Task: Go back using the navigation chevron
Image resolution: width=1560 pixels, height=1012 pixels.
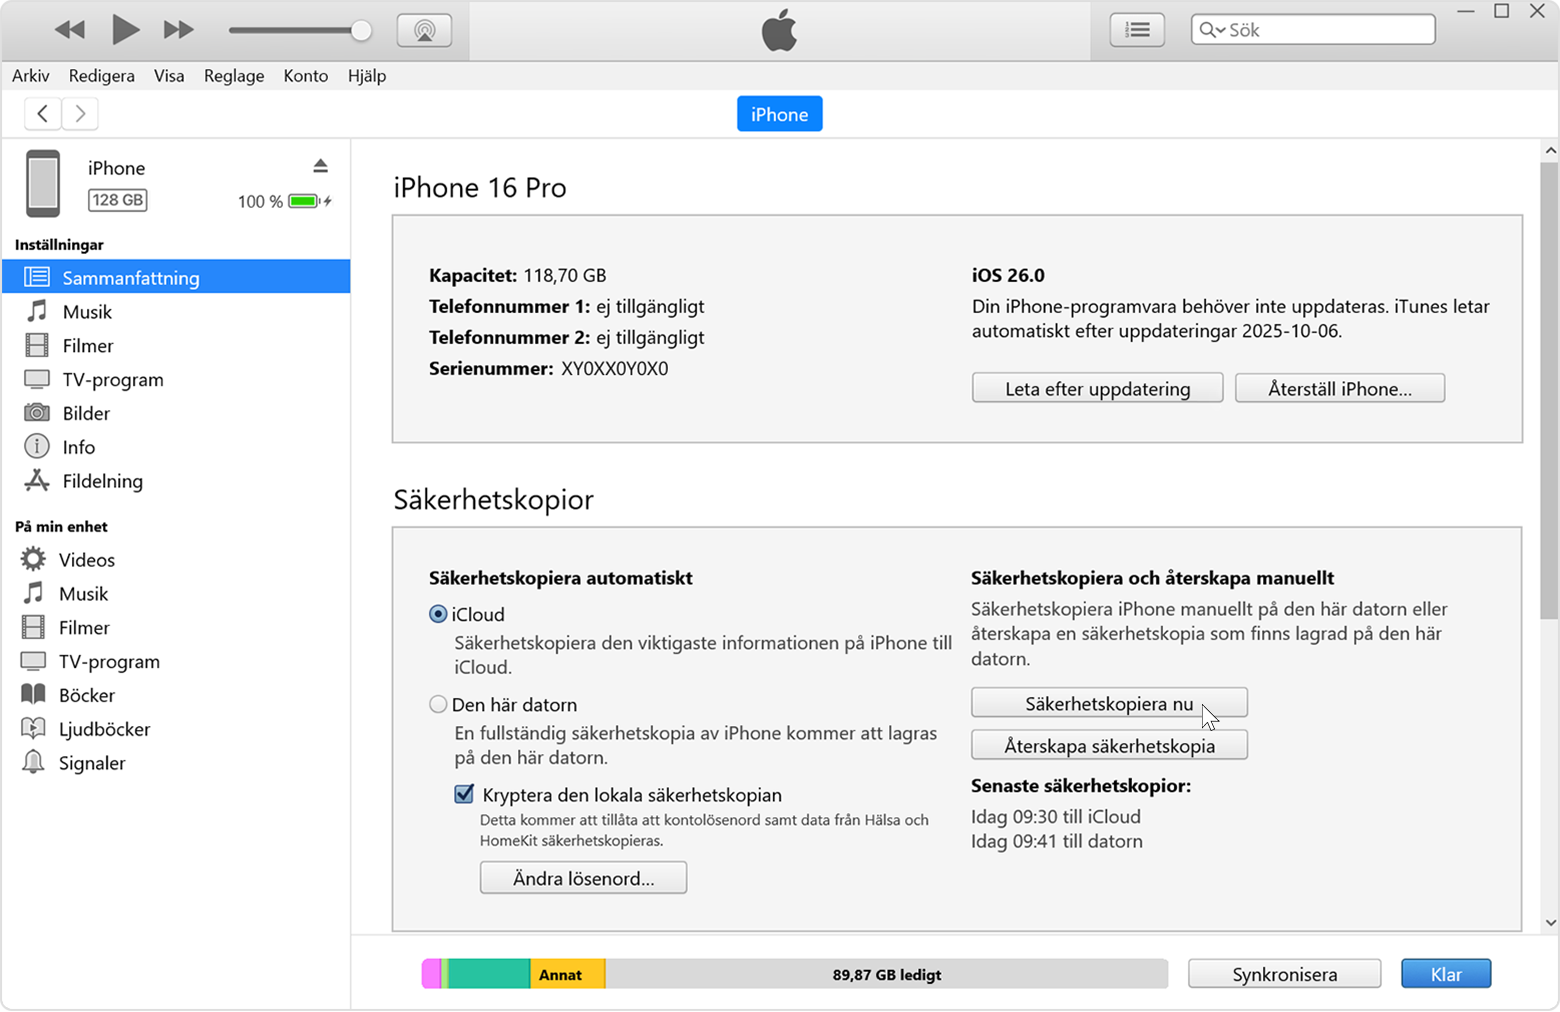Action: click(x=42, y=113)
